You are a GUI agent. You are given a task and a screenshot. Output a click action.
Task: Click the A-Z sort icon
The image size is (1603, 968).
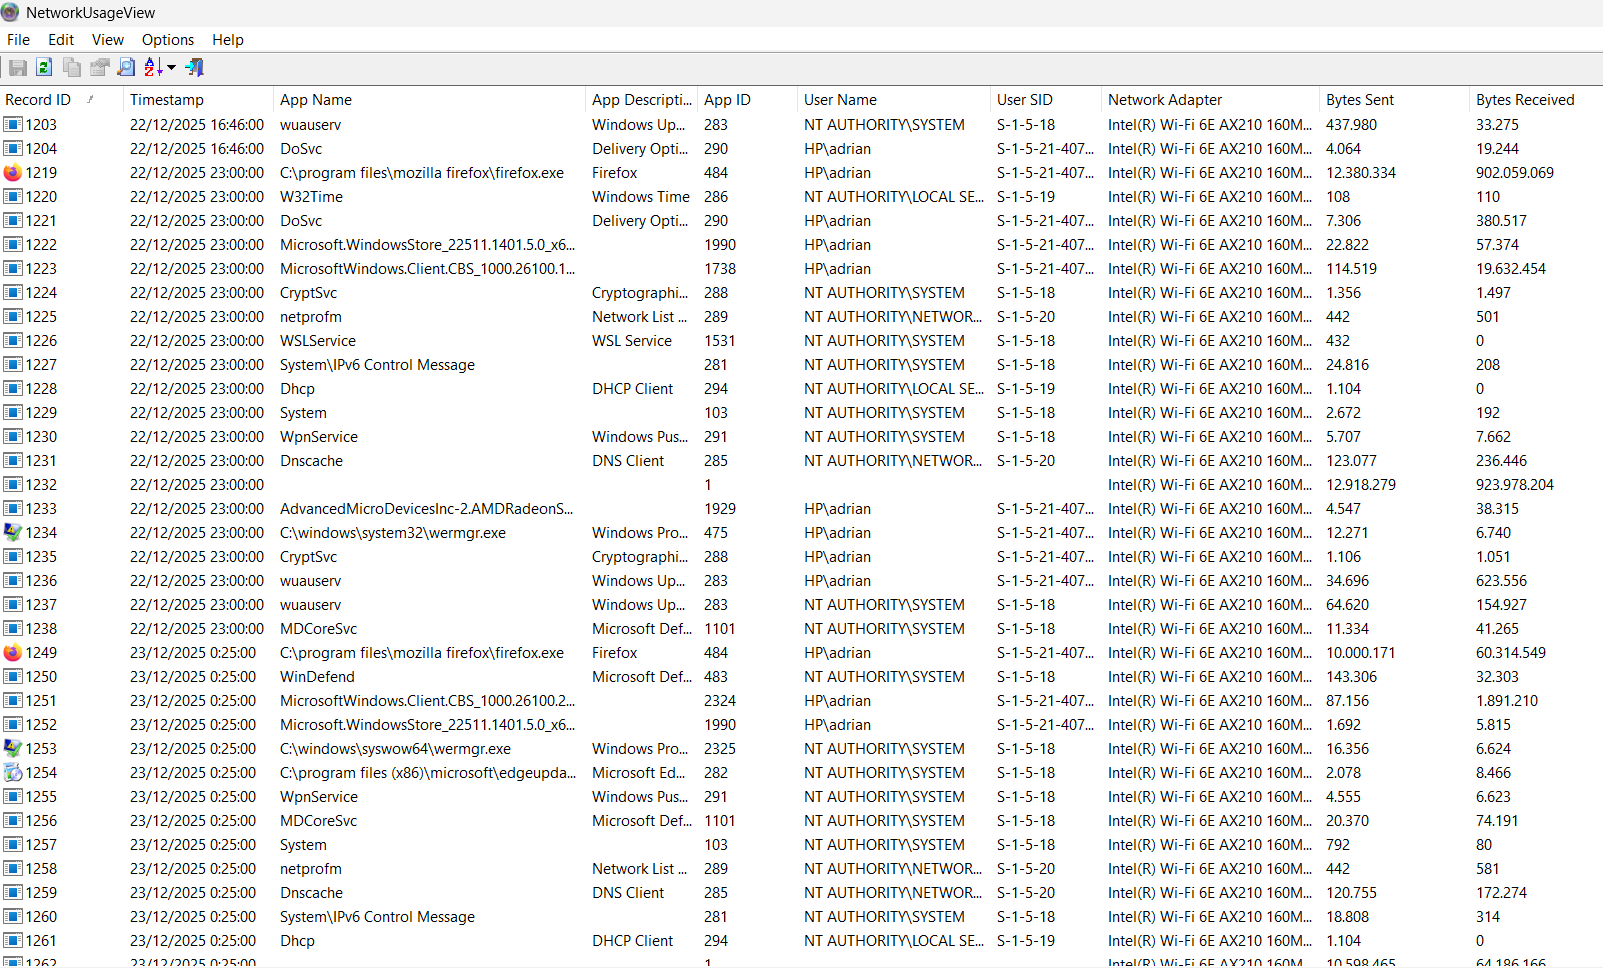[153, 67]
